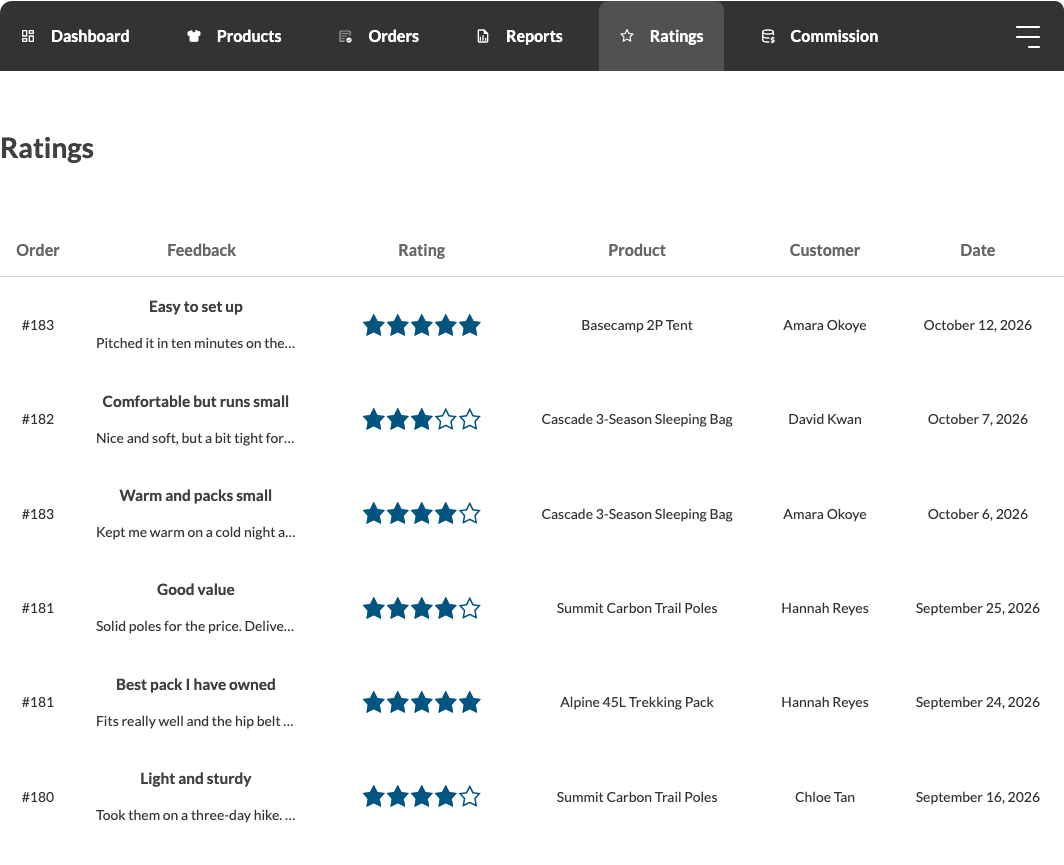Click Hannah Reyes in the September 25 row

pos(824,608)
